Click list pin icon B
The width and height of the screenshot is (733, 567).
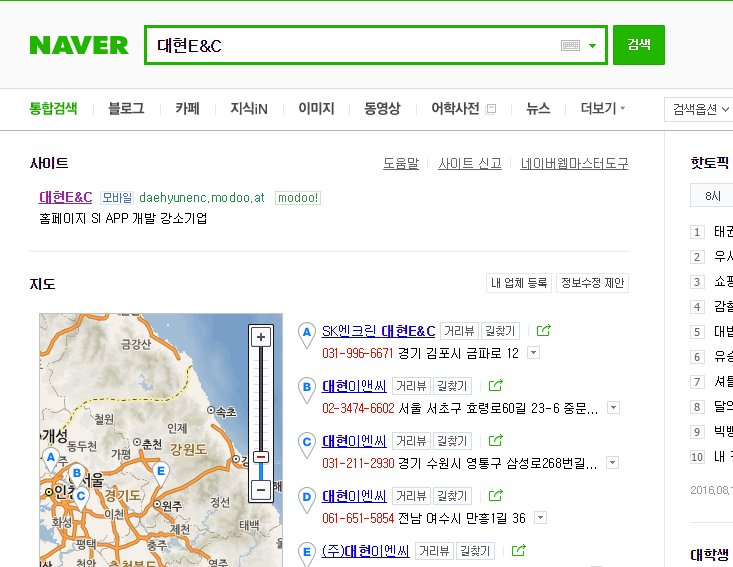click(x=307, y=390)
